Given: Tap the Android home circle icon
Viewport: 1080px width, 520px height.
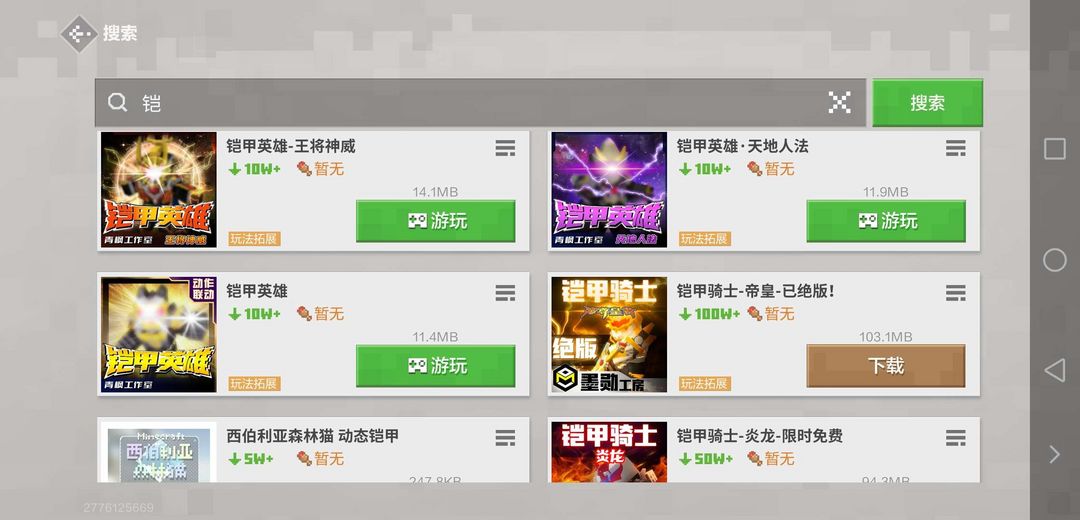Looking at the screenshot, I should pos(1055,260).
